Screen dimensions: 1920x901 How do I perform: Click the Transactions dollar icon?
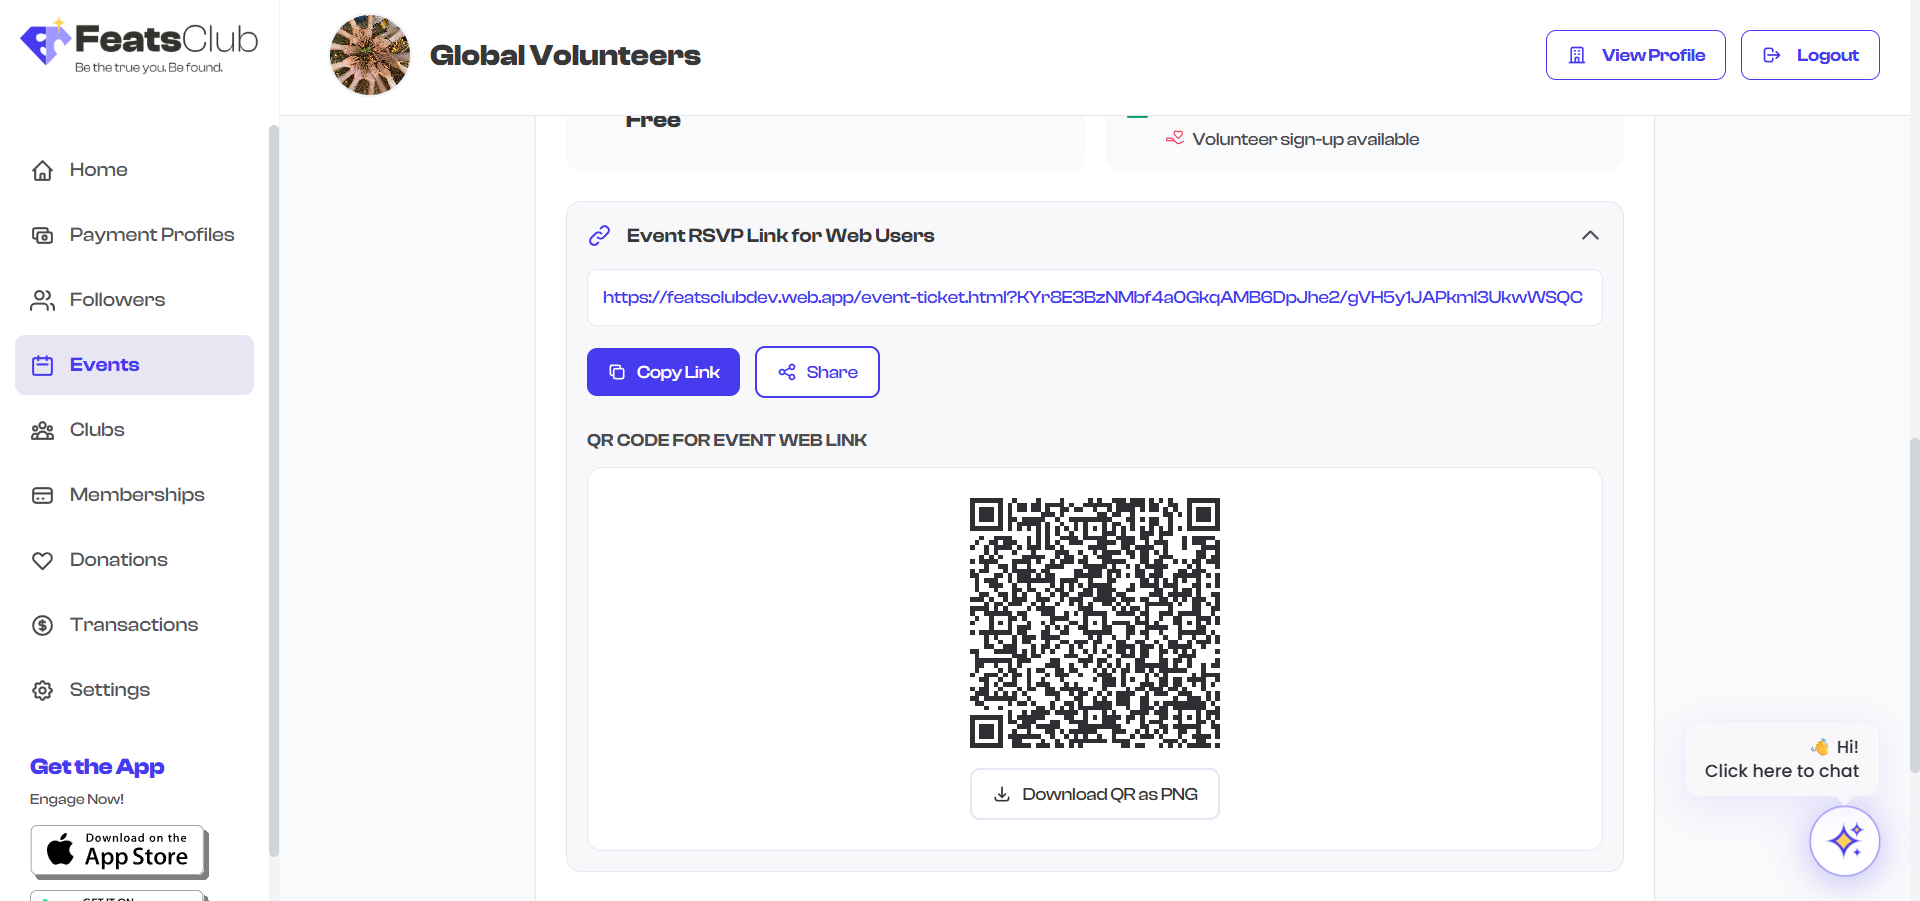[42, 626]
